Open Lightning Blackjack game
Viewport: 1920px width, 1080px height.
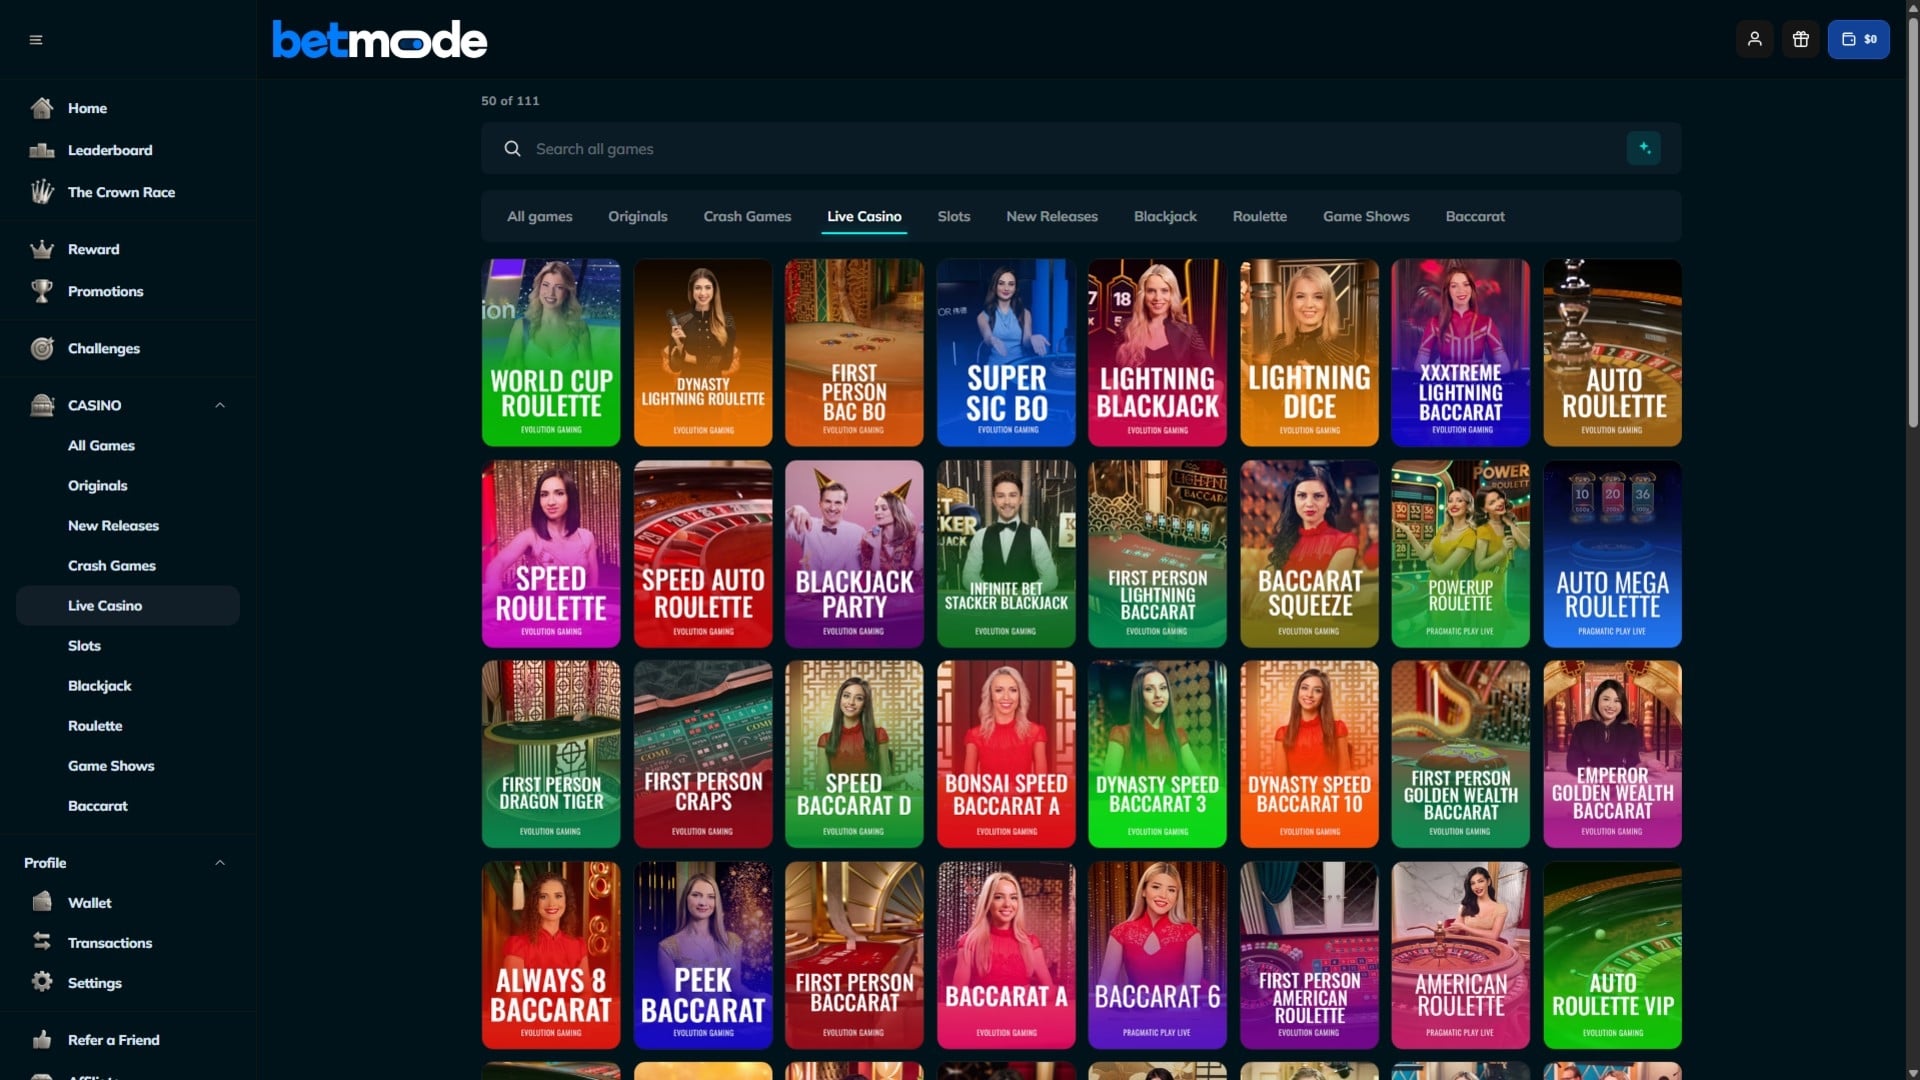coord(1157,352)
